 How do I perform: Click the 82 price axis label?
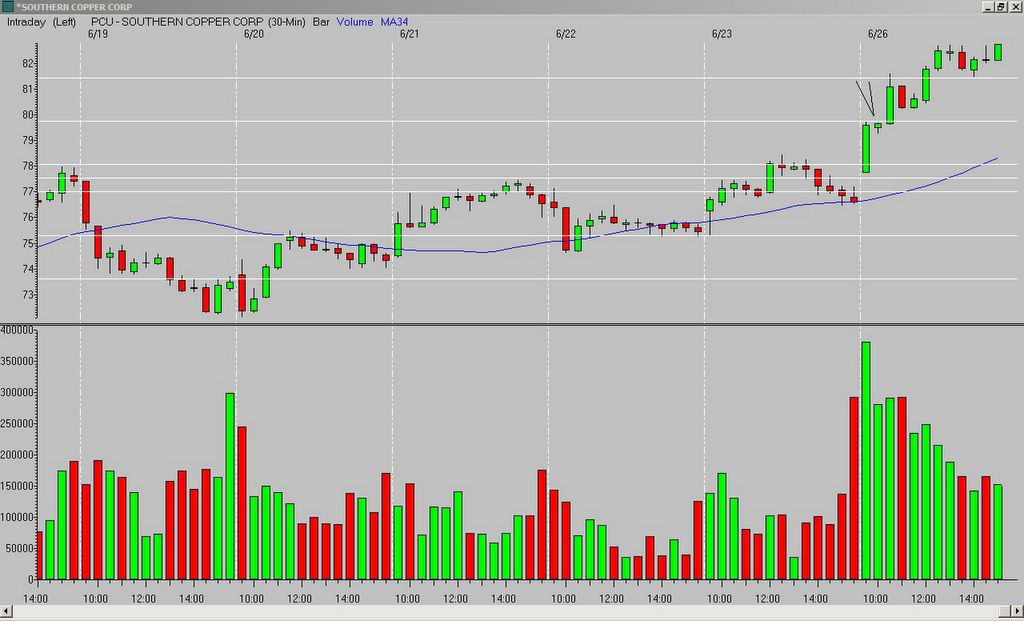click(27, 63)
